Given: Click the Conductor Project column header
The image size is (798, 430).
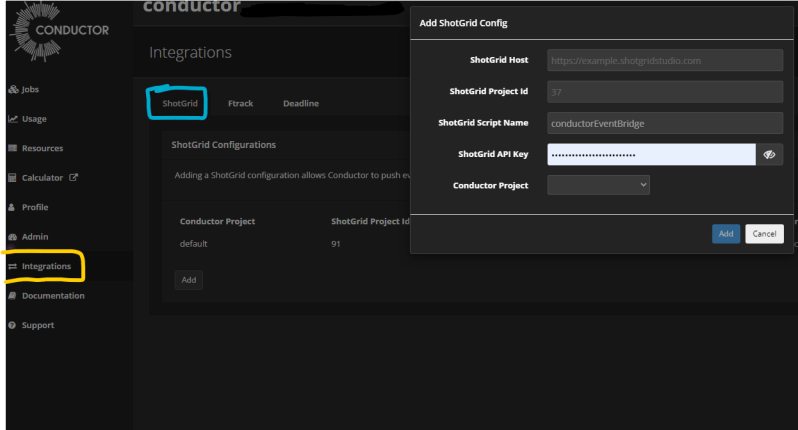Looking at the screenshot, I should pos(217,222).
